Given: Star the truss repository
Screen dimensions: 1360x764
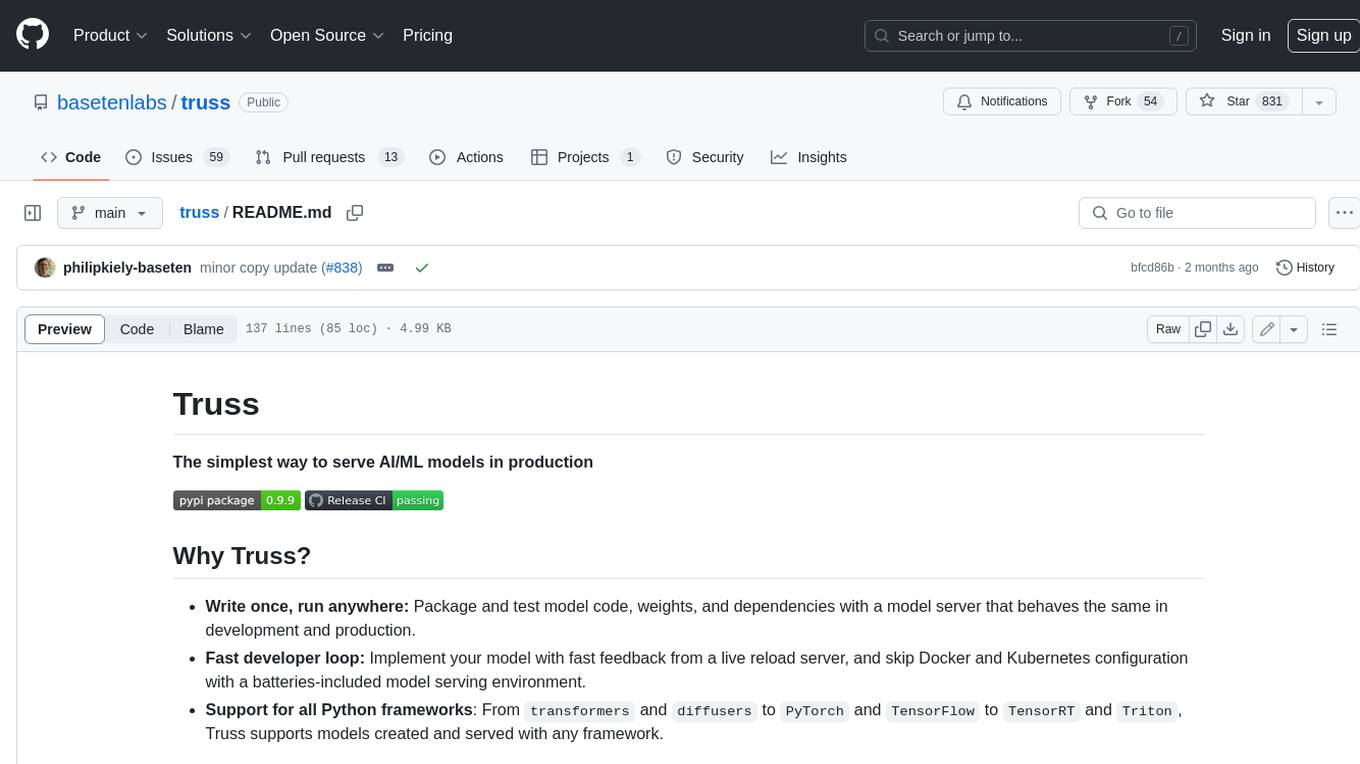Looking at the screenshot, I should (x=1243, y=102).
